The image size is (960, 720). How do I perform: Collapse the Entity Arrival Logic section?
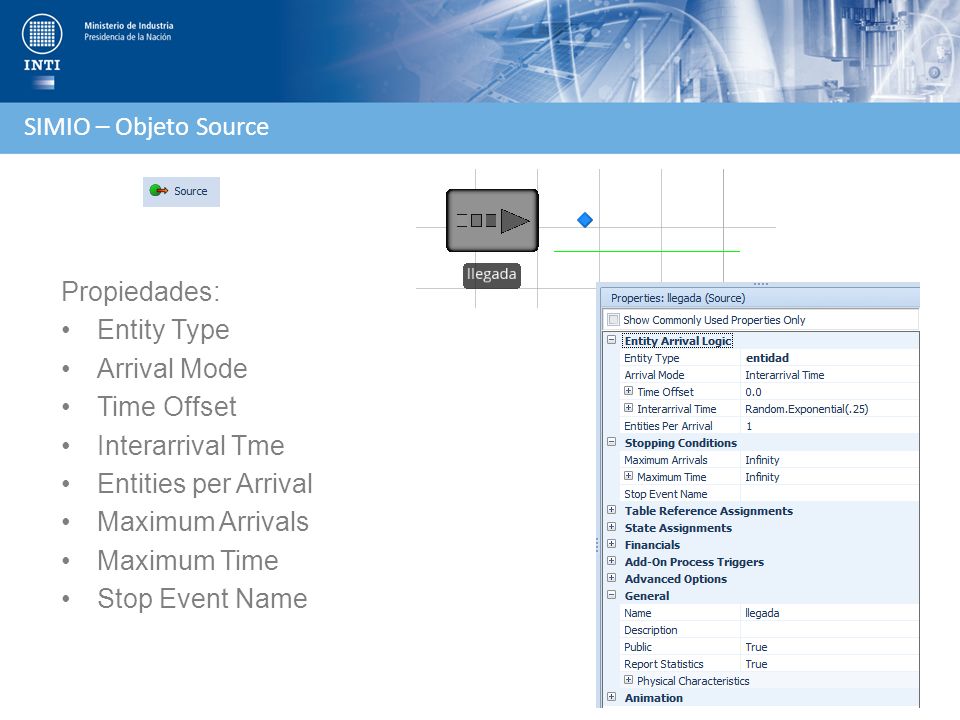tap(611, 340)
